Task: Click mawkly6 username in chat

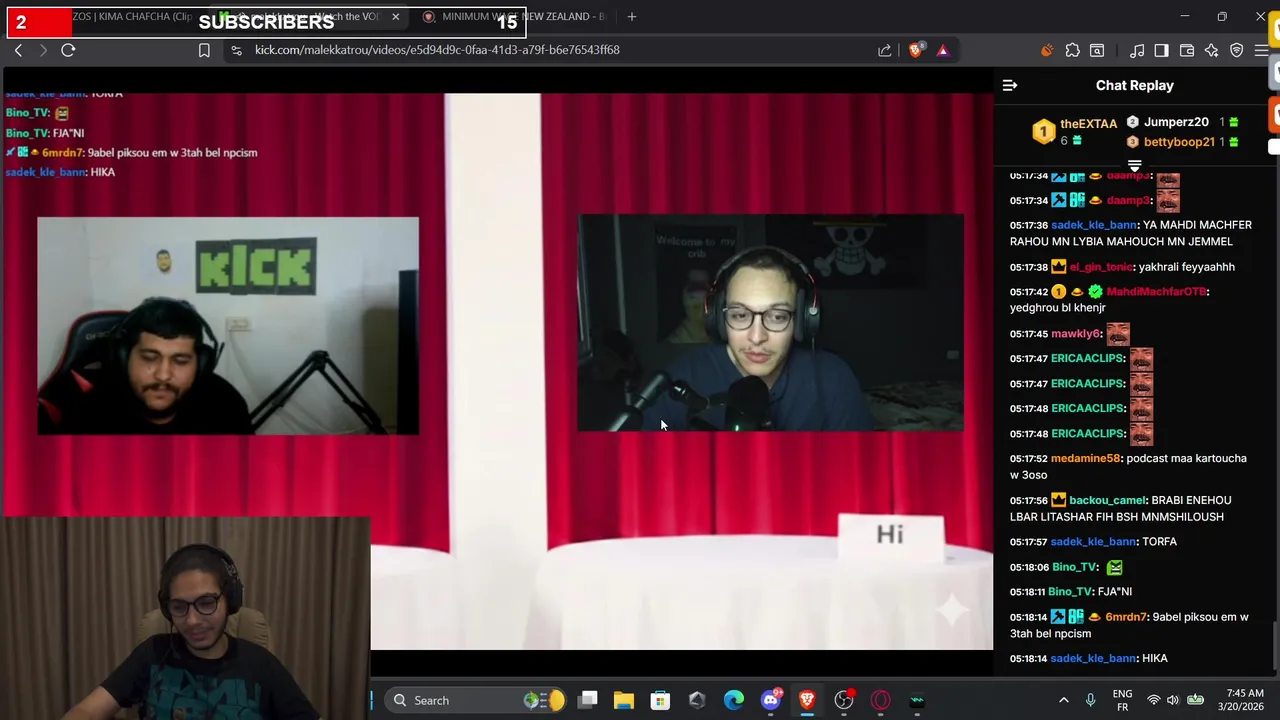Action: click(x=1075, y=334)
